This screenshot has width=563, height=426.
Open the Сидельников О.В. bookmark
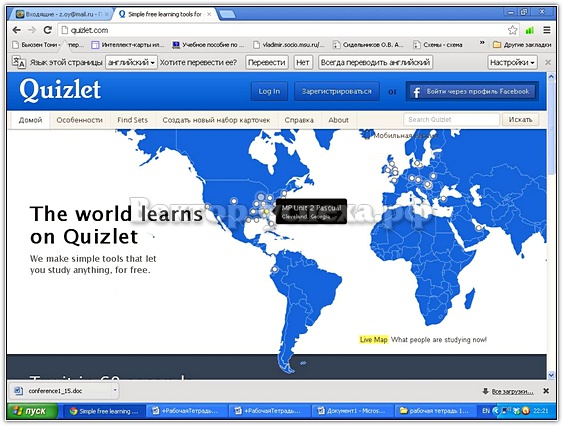[368, 45]
